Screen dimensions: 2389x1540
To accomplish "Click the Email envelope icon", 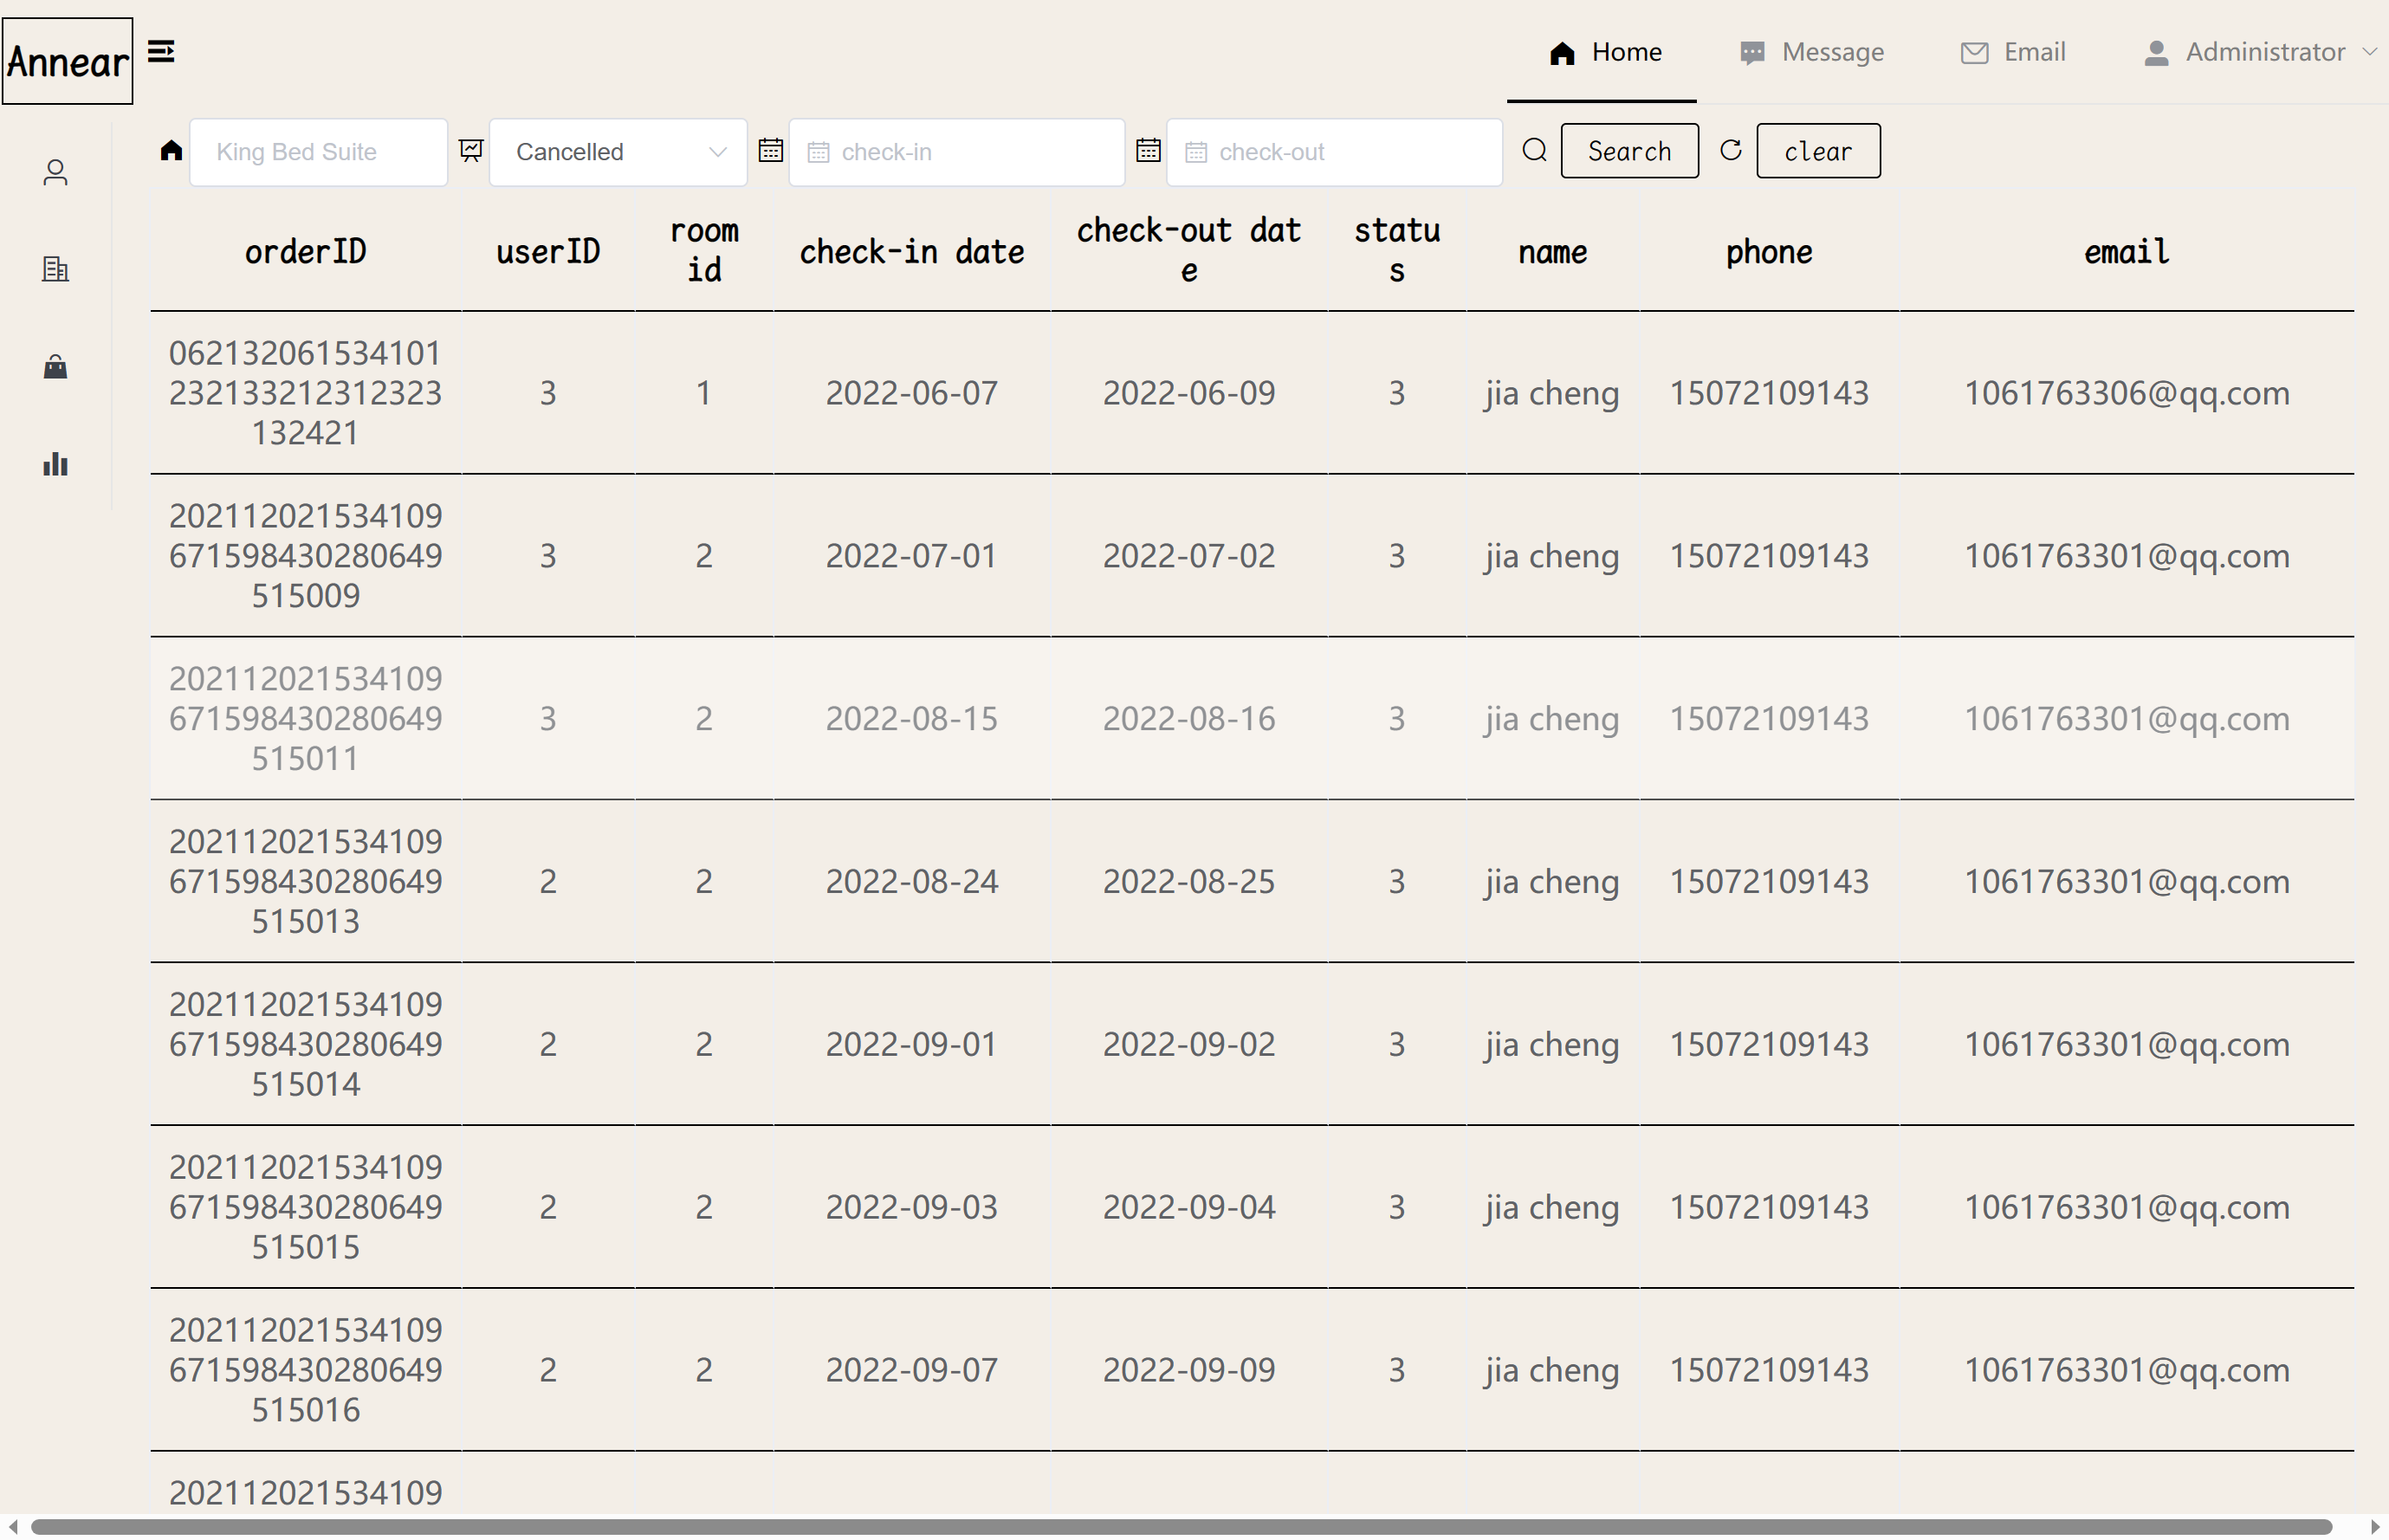I will click(x=1974, y=53).
